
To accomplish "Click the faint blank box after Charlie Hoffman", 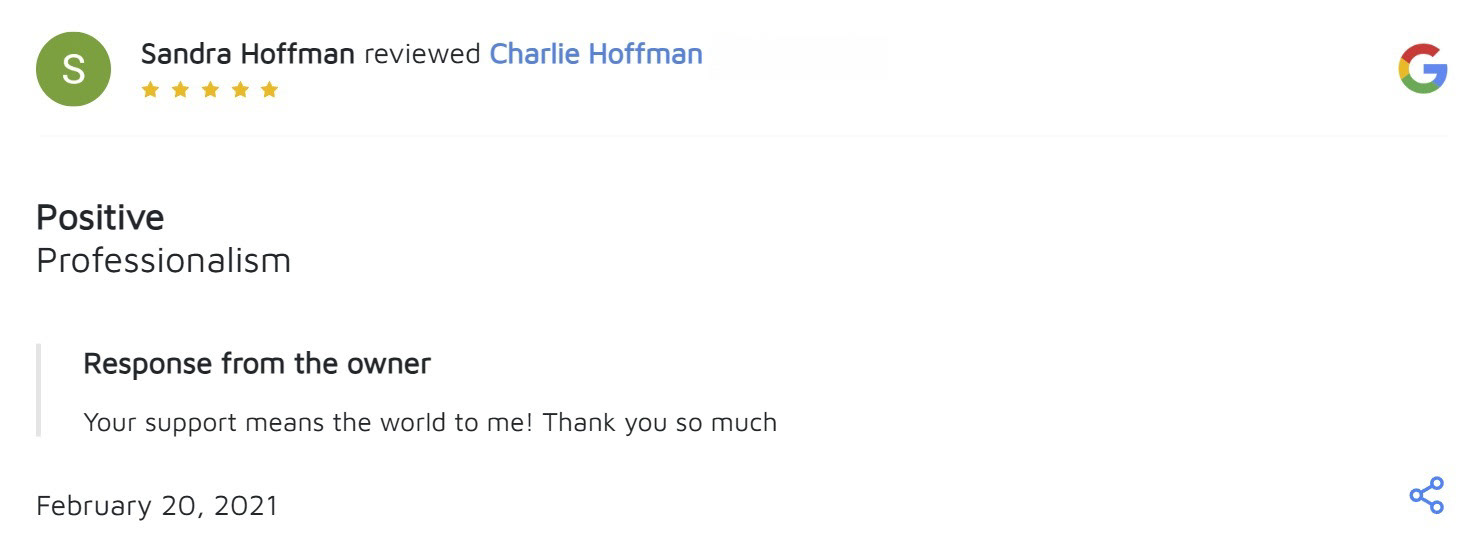I will (797, 56).
